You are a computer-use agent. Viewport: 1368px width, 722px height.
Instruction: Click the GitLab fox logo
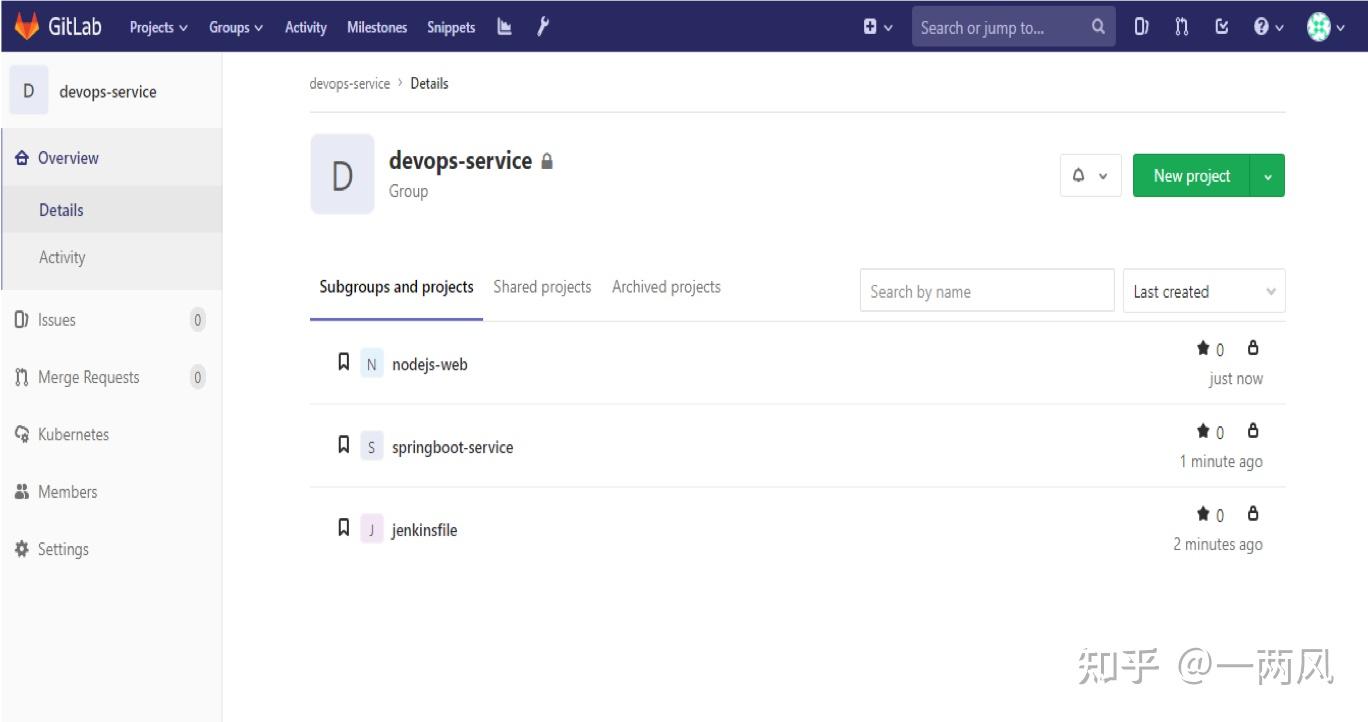point(27,26)
